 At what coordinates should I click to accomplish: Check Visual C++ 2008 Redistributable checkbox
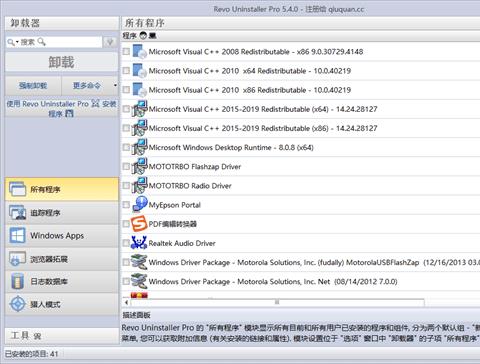(126, 52)
